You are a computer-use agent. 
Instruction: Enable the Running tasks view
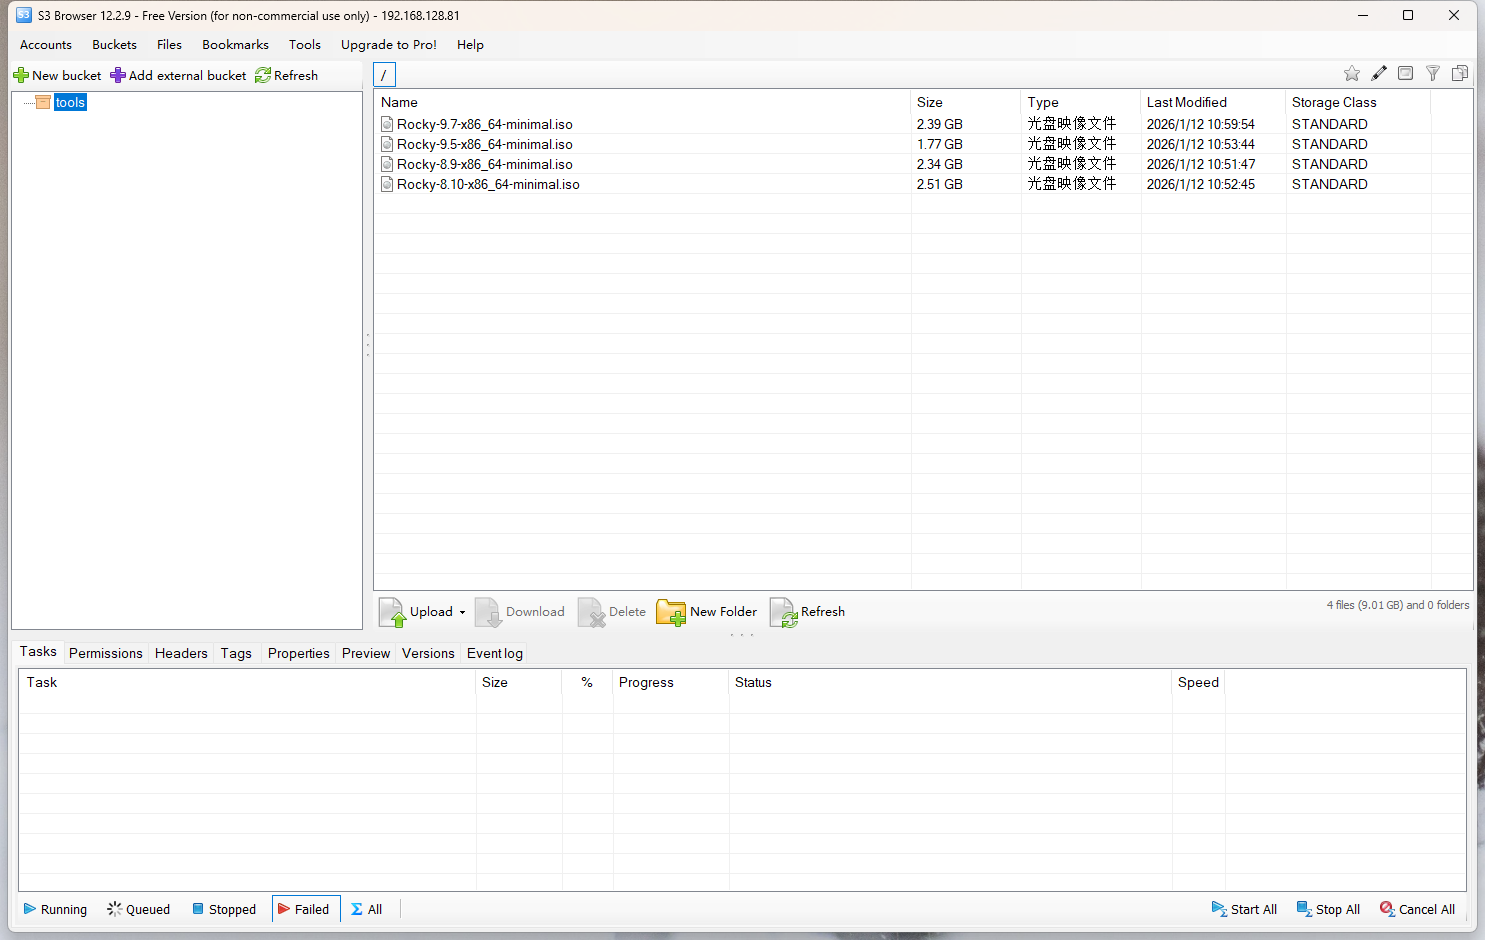coord(55,909)
